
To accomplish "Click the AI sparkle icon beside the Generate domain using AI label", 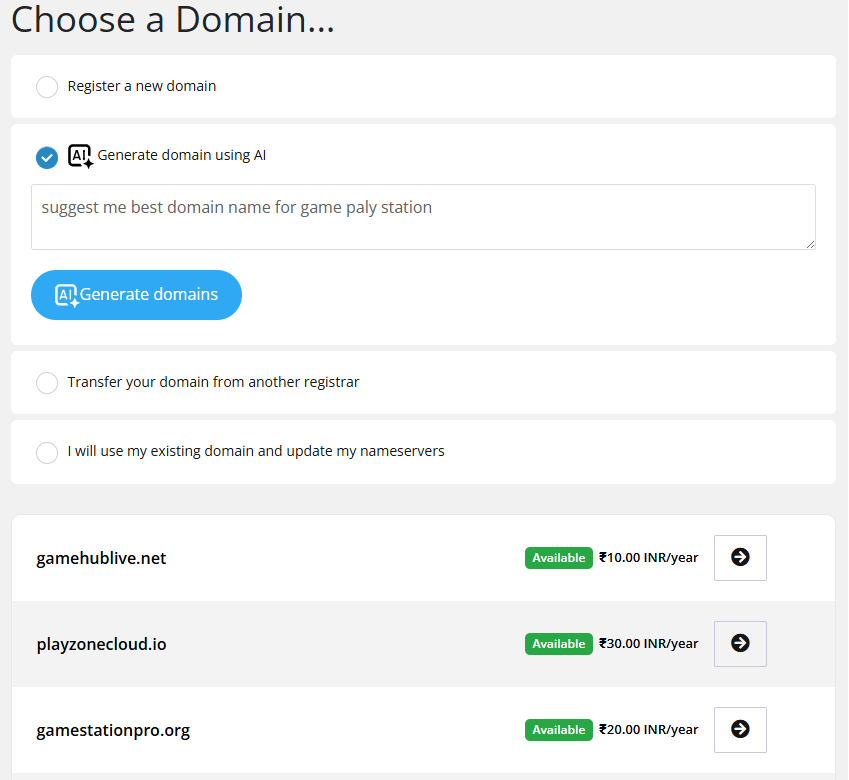I will [x=80, y=156].
